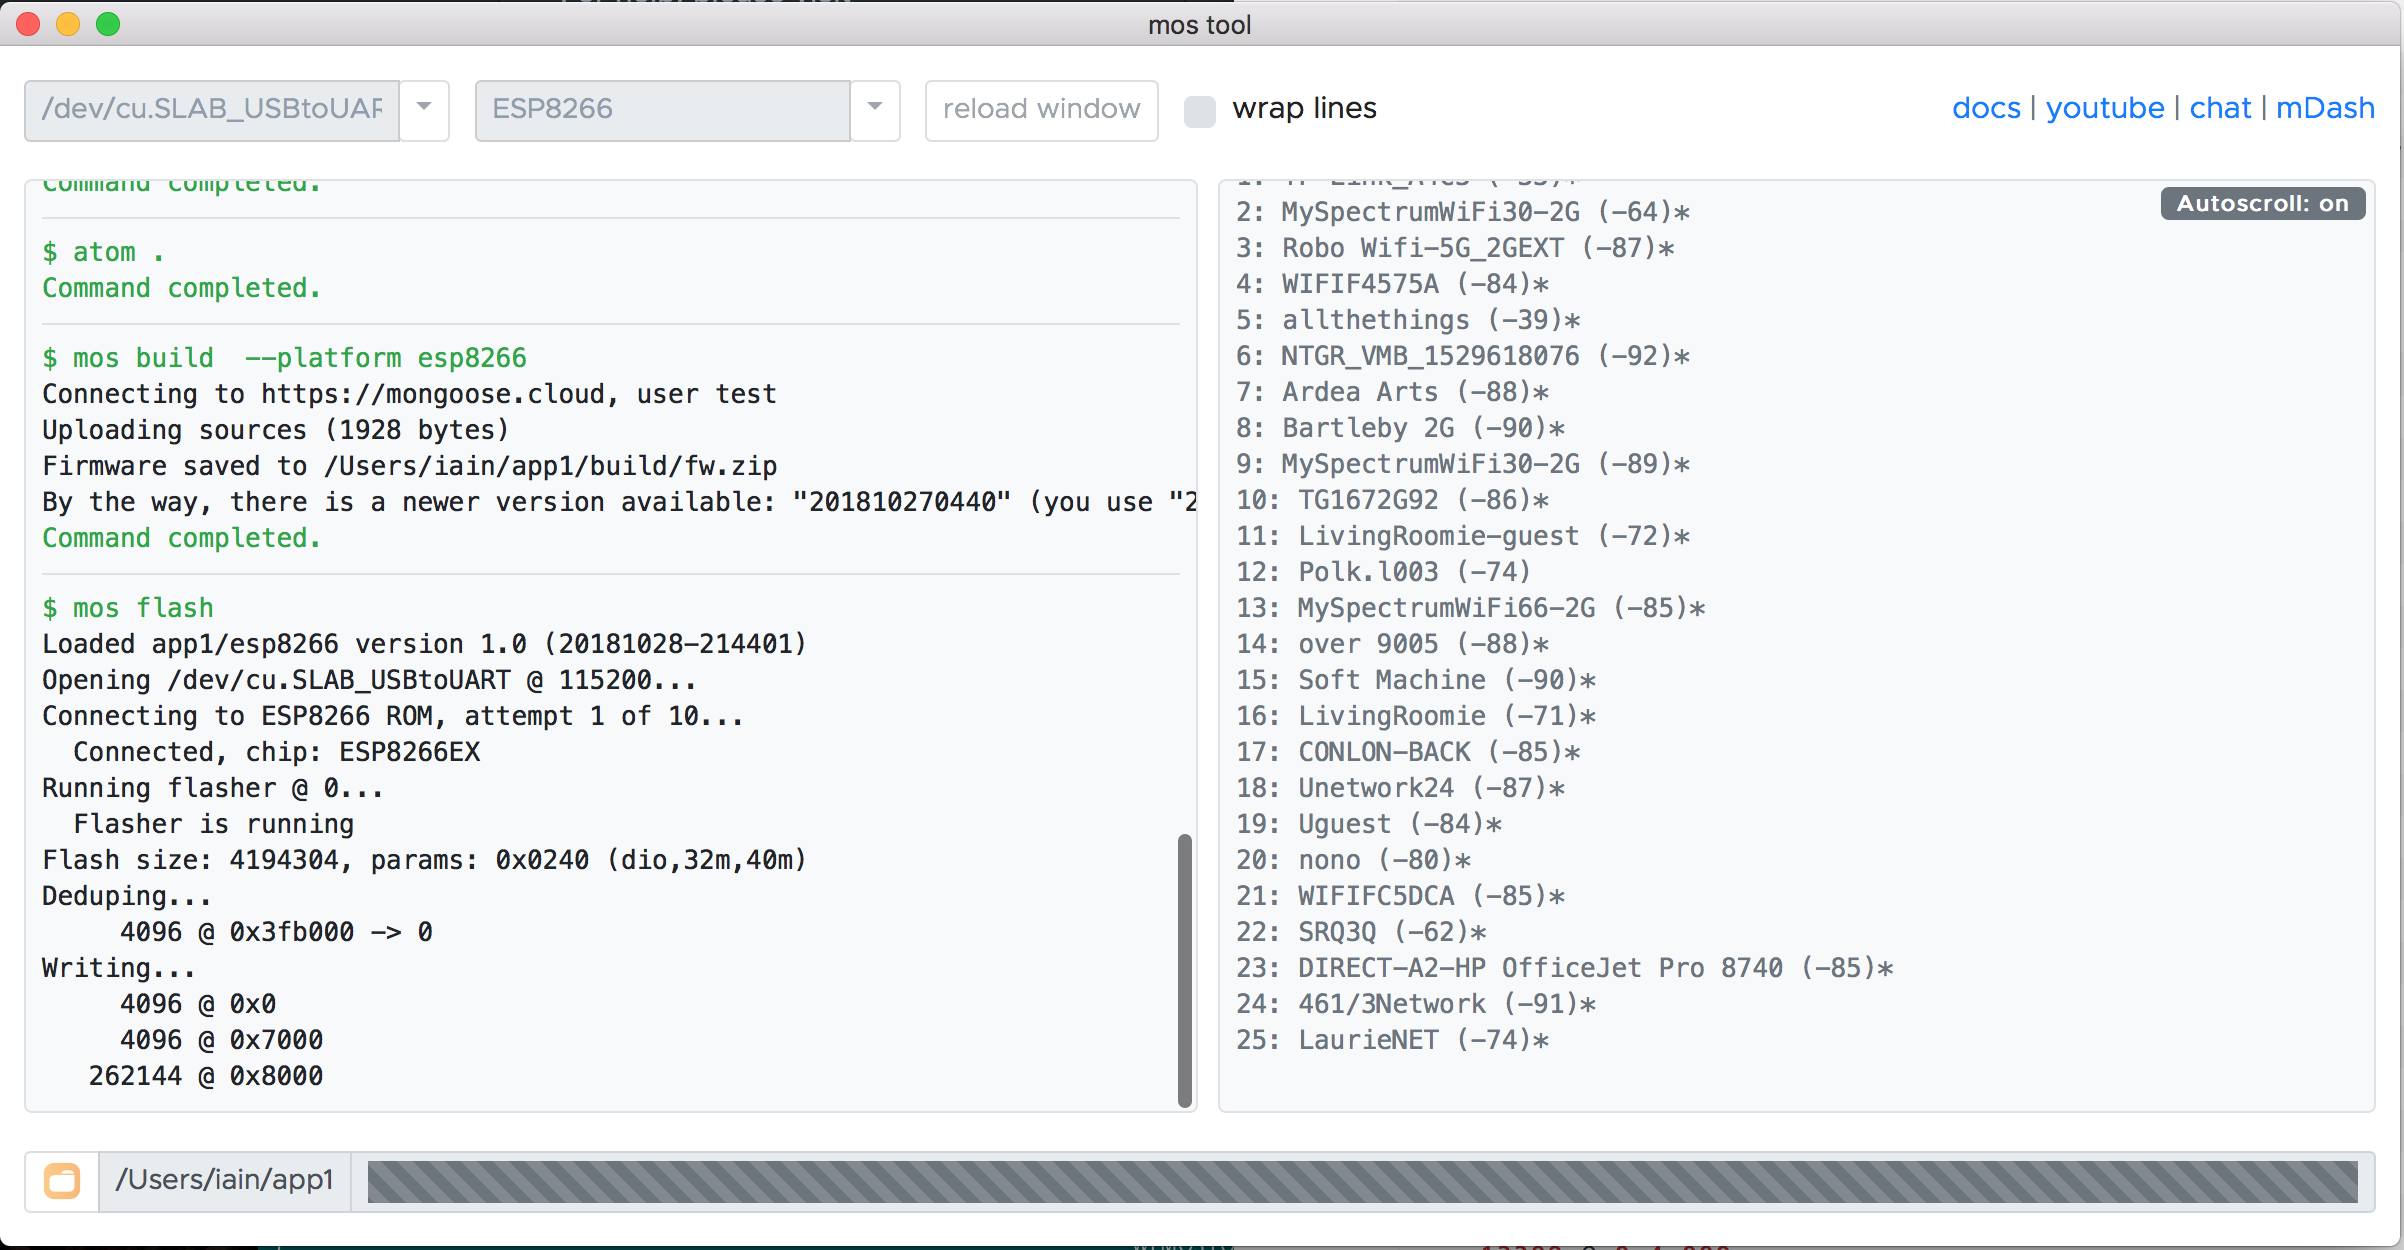
Task: Toggle the wrap lines checkbox
Action: pos(1199,110)
